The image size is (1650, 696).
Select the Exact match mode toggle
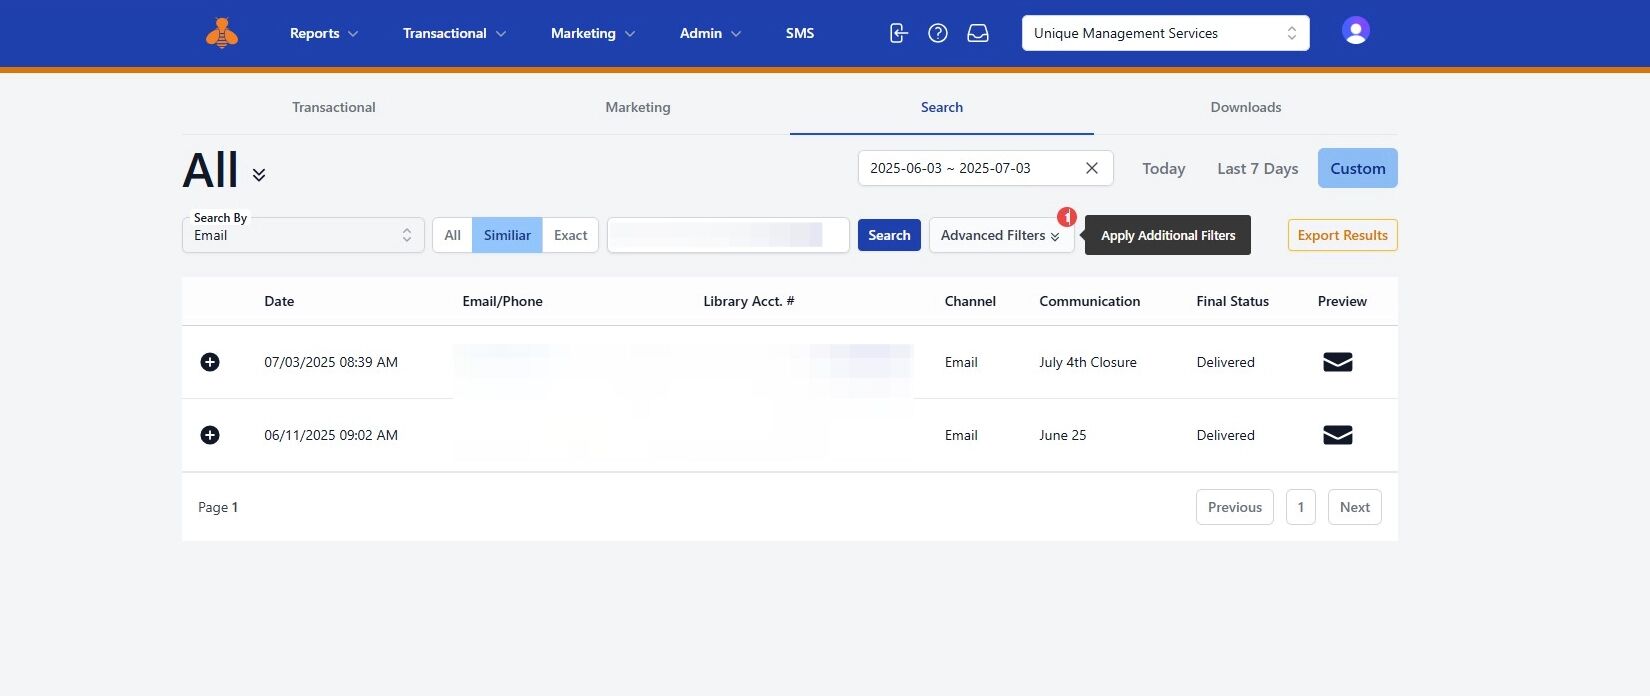pos(570,235)
